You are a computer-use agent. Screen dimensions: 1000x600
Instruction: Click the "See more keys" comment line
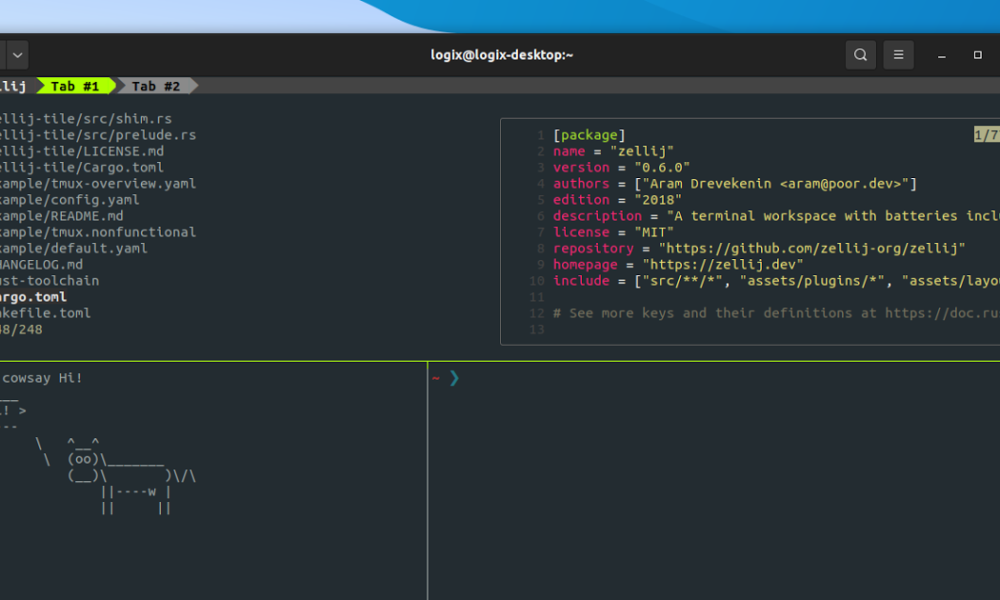pos(776,313)
